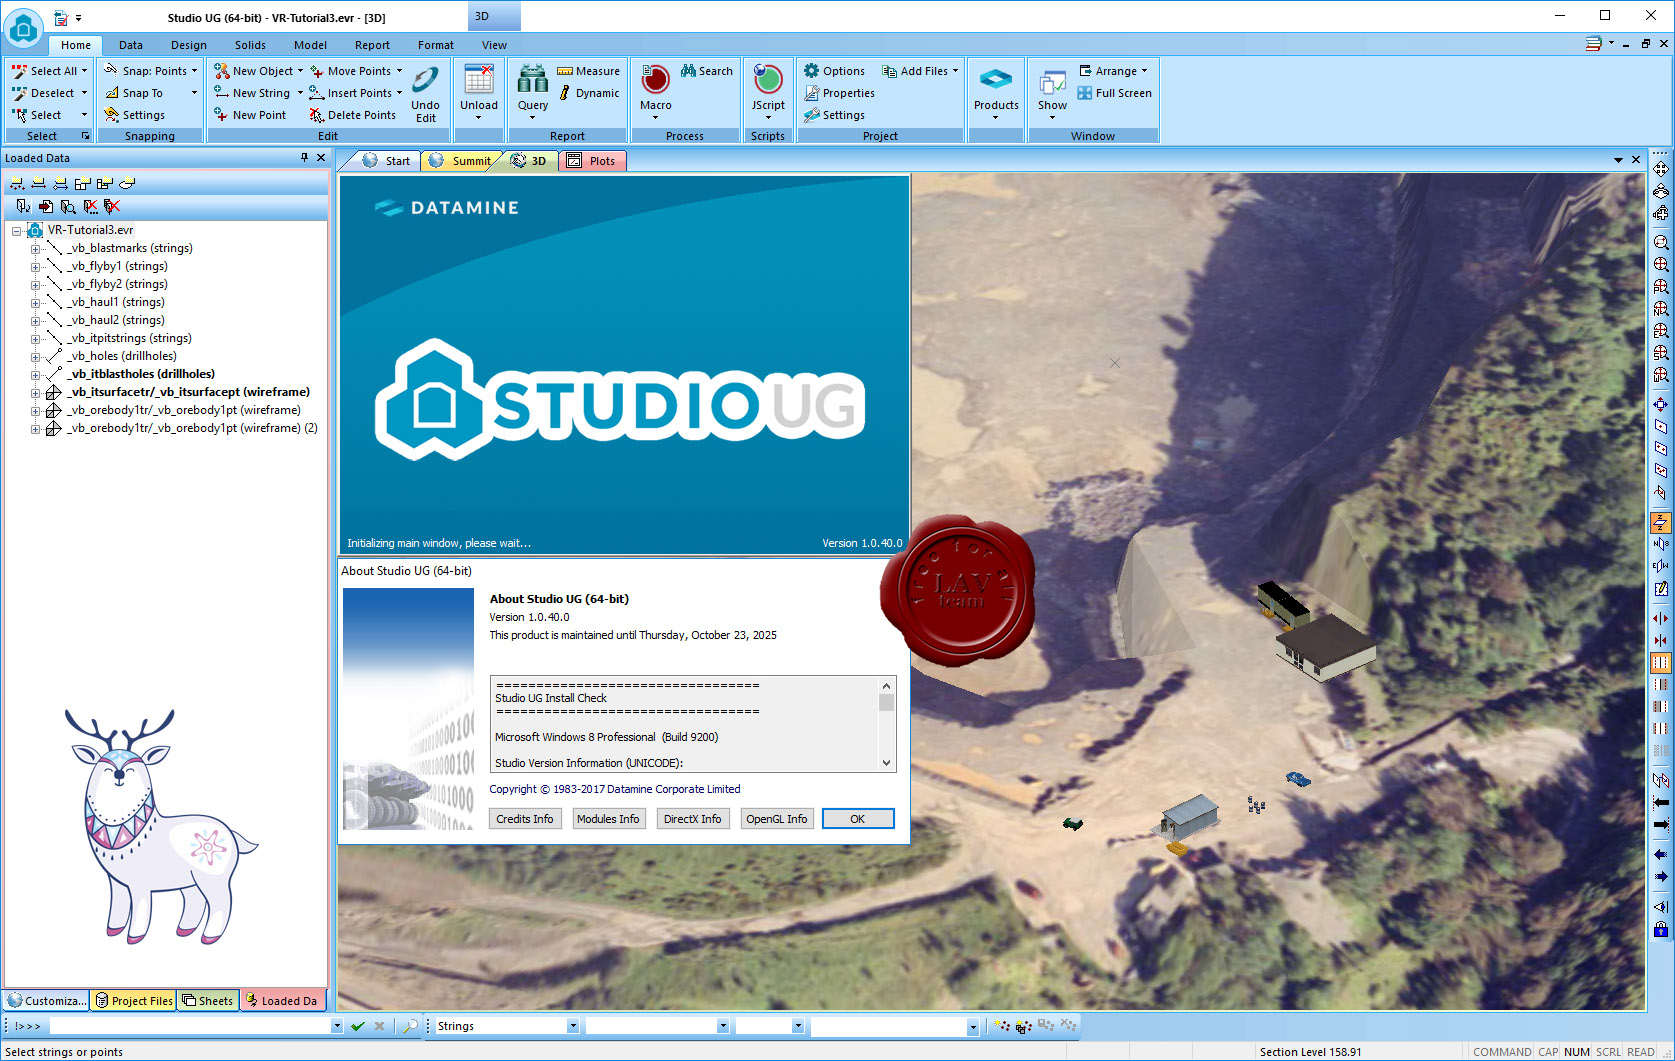Open the Products menu icon
The width and height of the screenshot is (1675, 1061).
point(996,80)
